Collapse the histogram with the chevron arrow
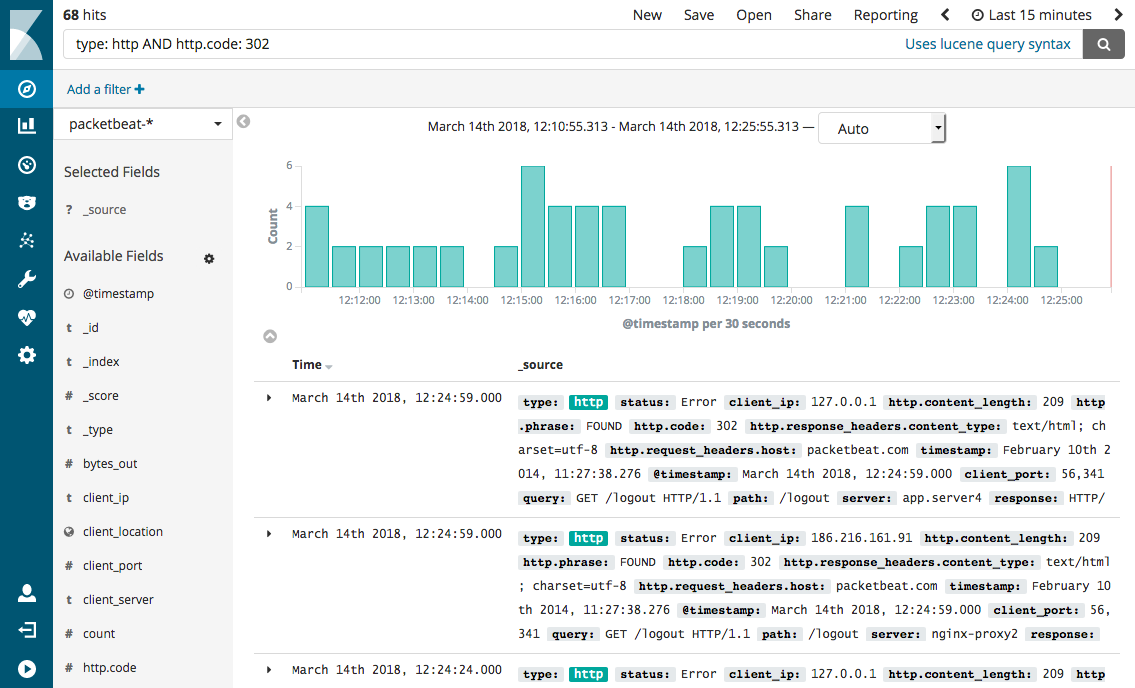The image size is (1135, 688). 268,335
